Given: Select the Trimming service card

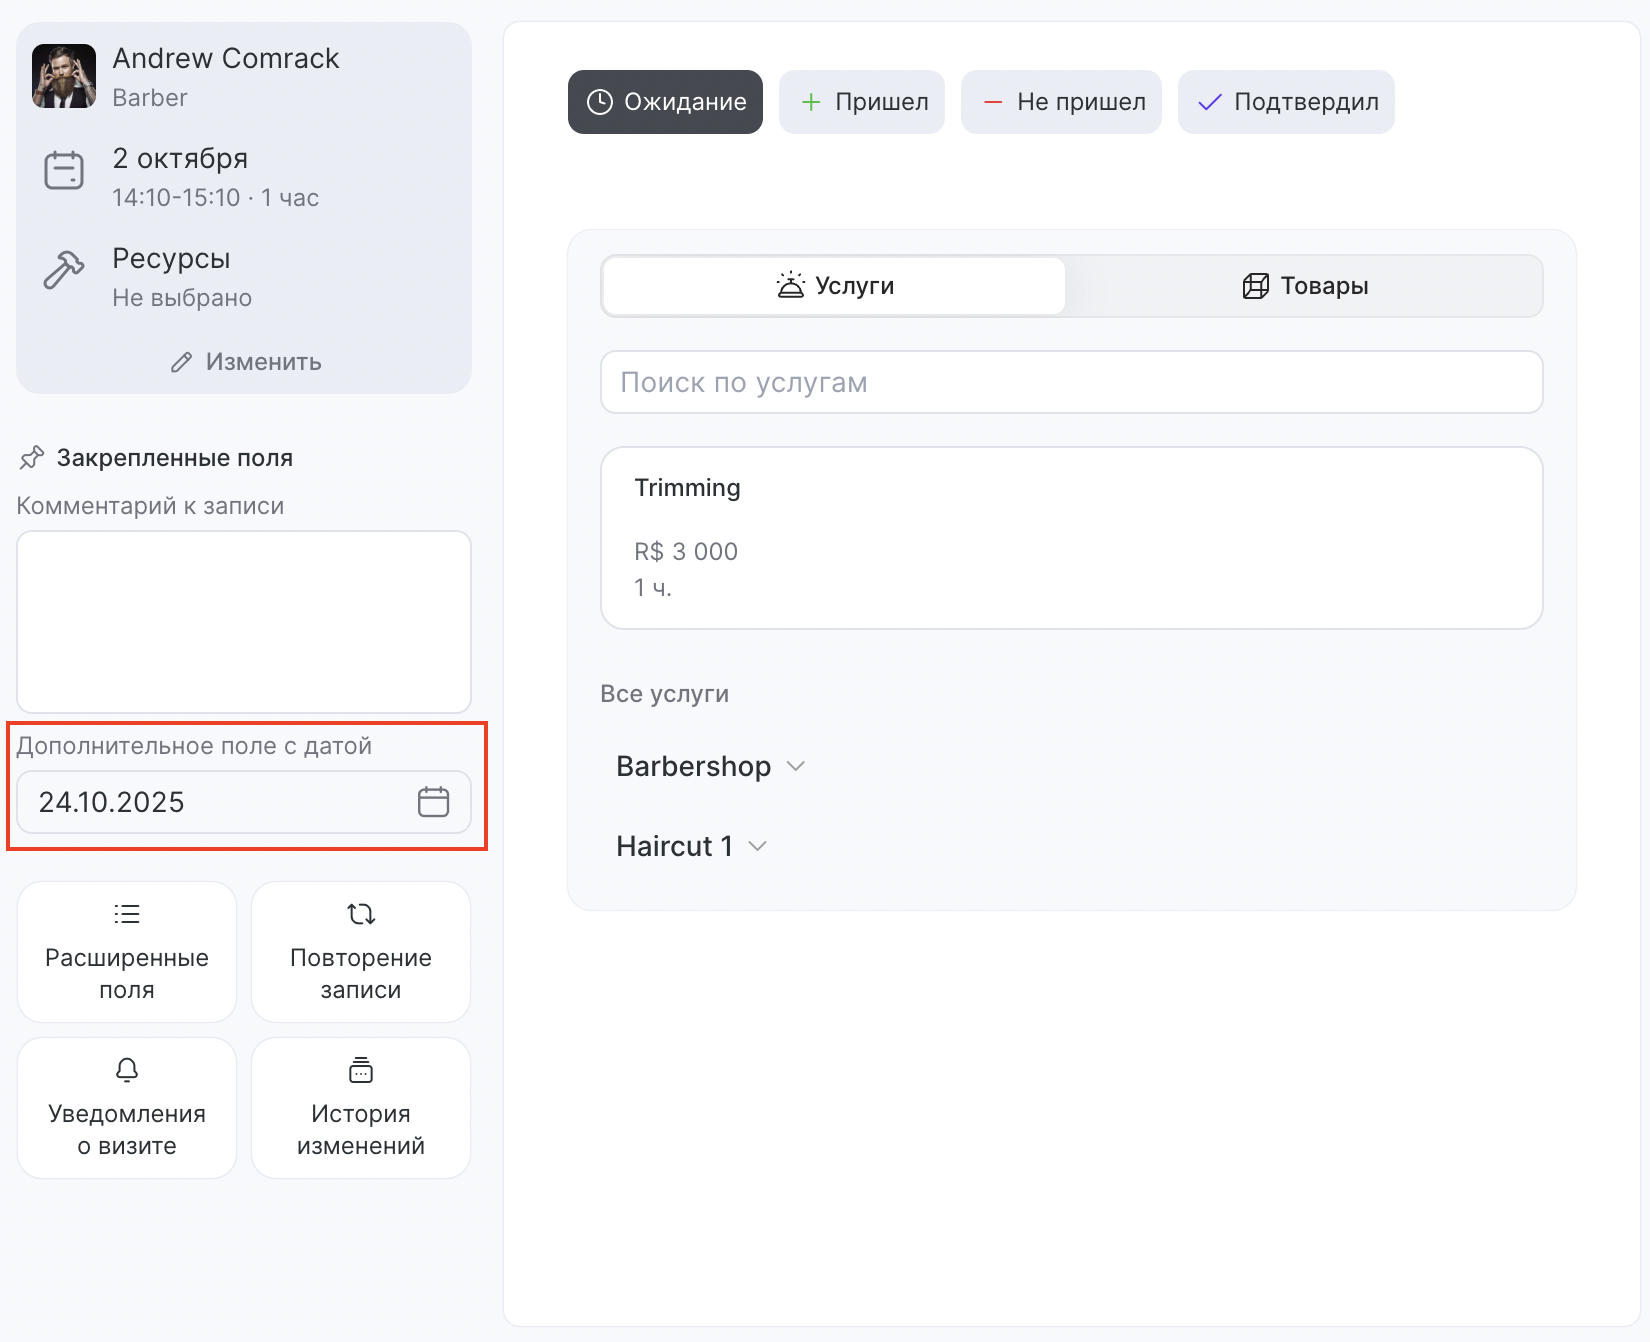Looking at the screenshot, I should pos(1071,538).
